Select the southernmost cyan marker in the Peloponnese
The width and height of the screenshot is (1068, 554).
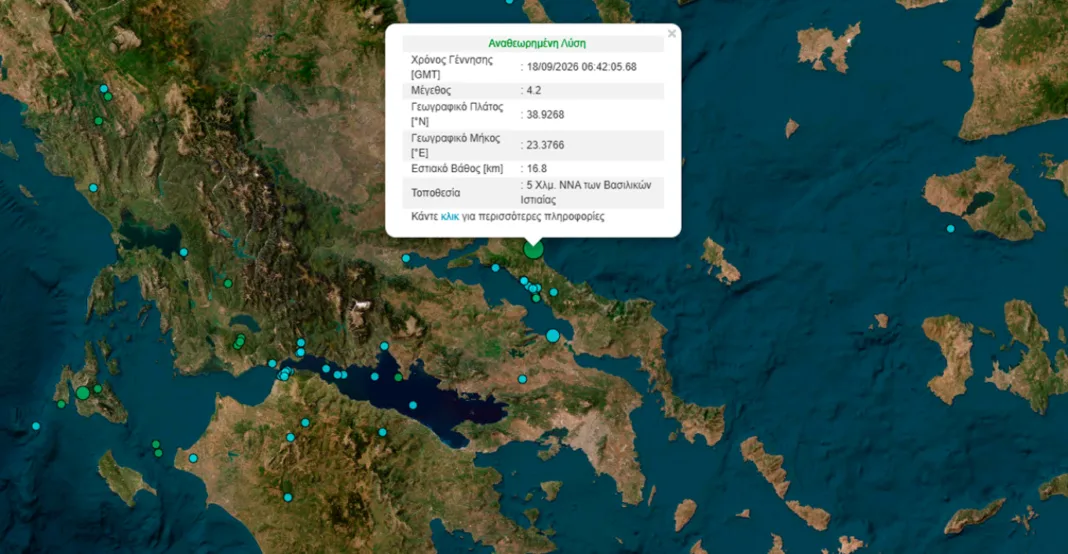click(x=287, y=497)
